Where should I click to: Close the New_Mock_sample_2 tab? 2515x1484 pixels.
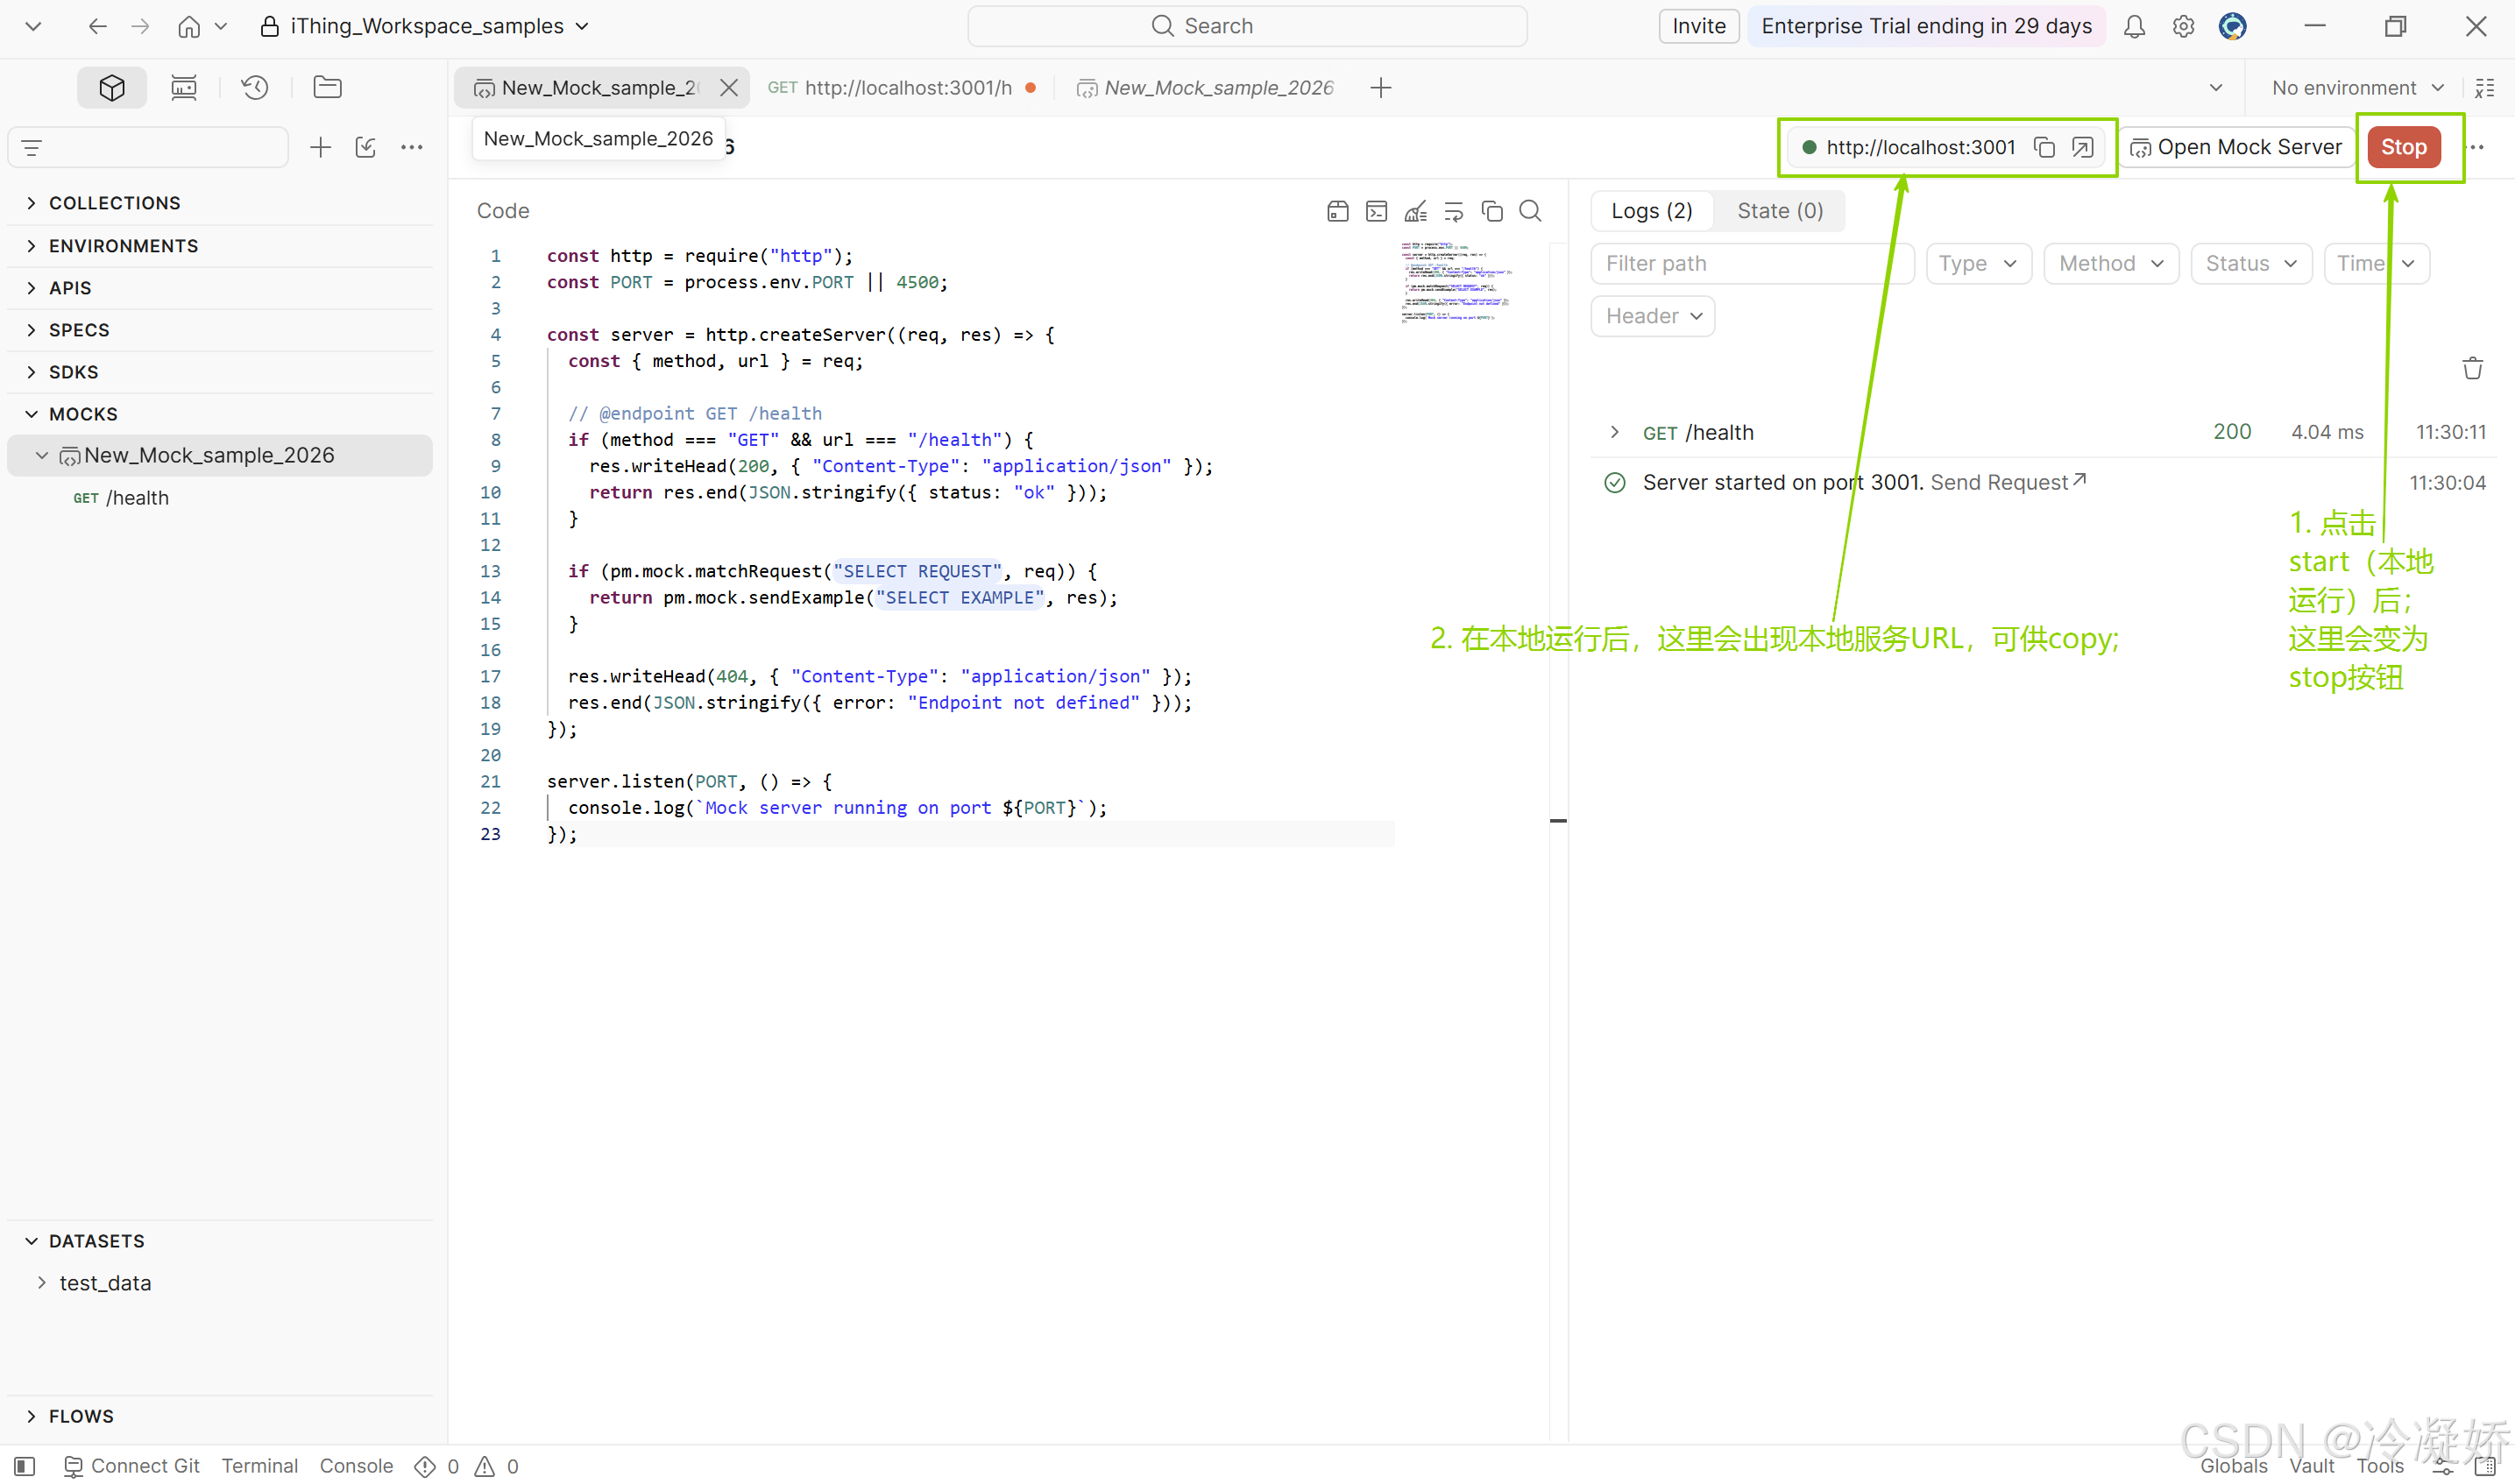729,88
